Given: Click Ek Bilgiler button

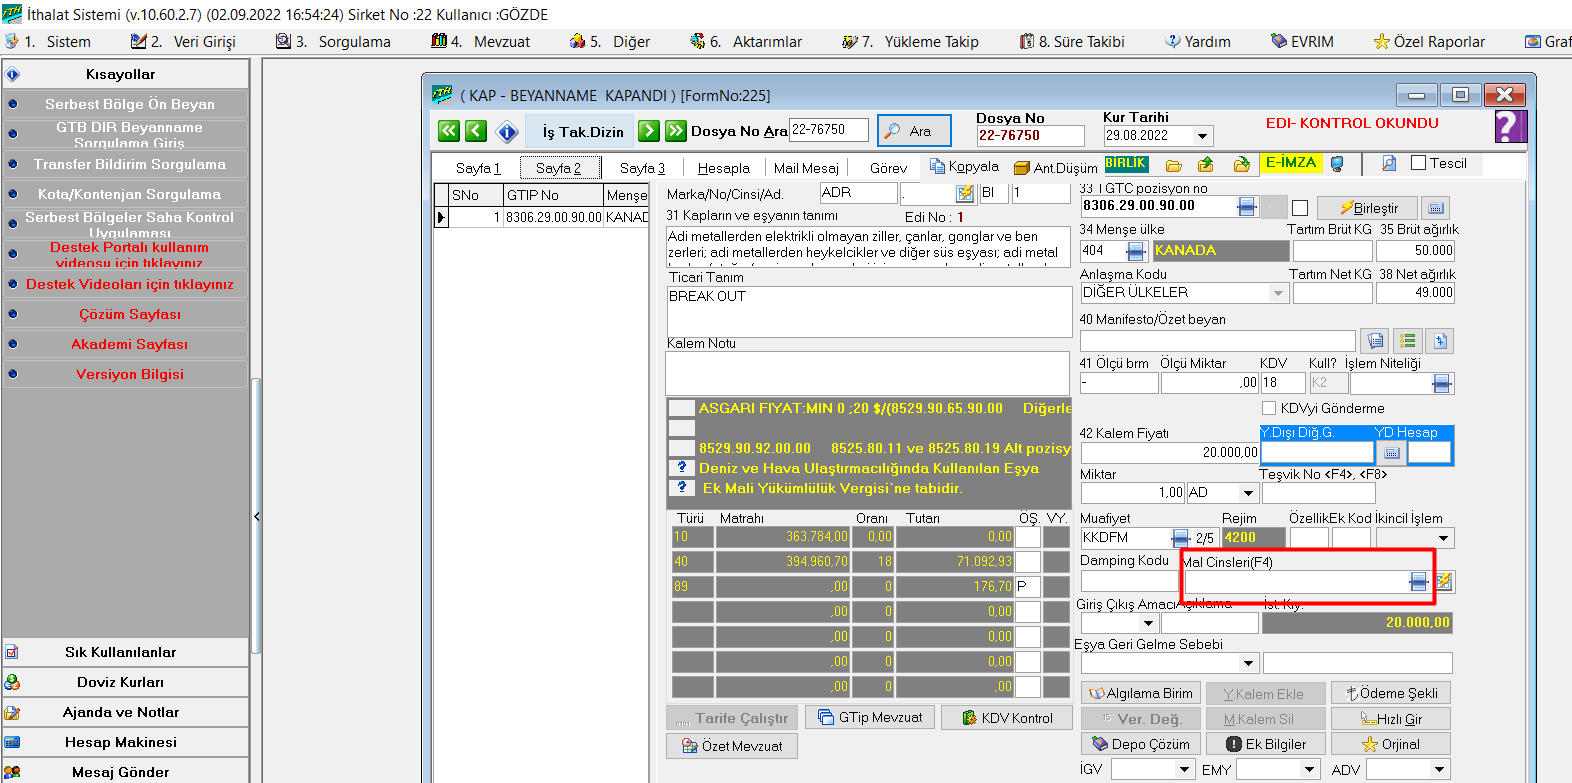Looking at the screenshot, I should click(1265, 744).
